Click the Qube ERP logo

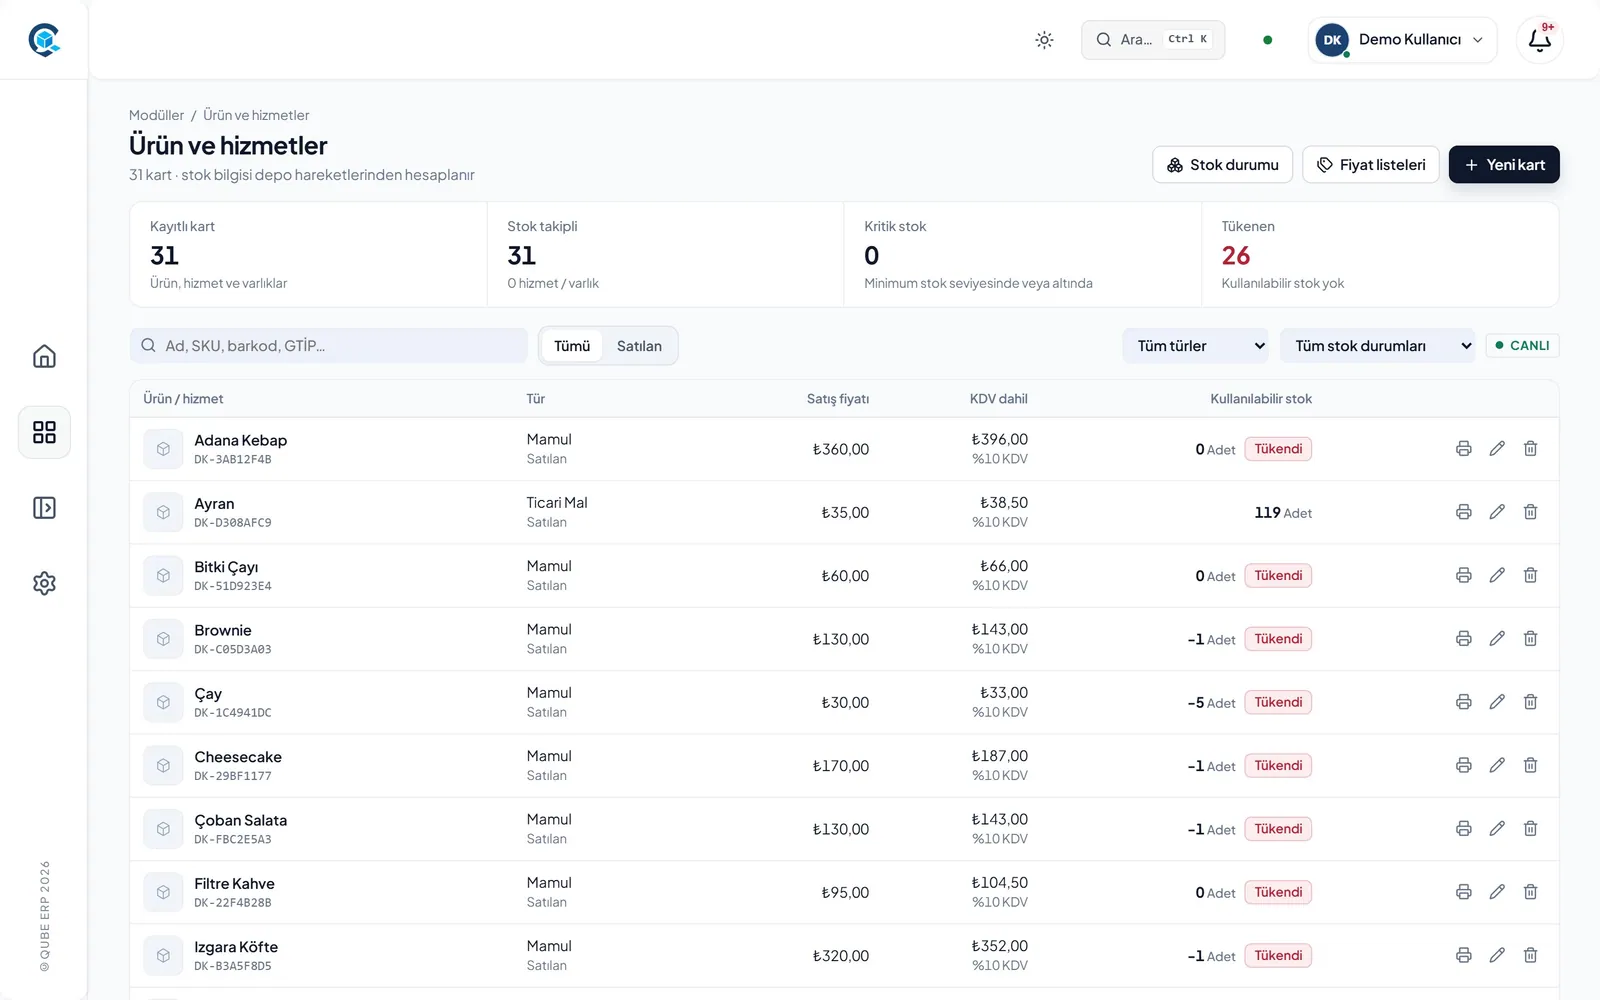pos(44,40)
